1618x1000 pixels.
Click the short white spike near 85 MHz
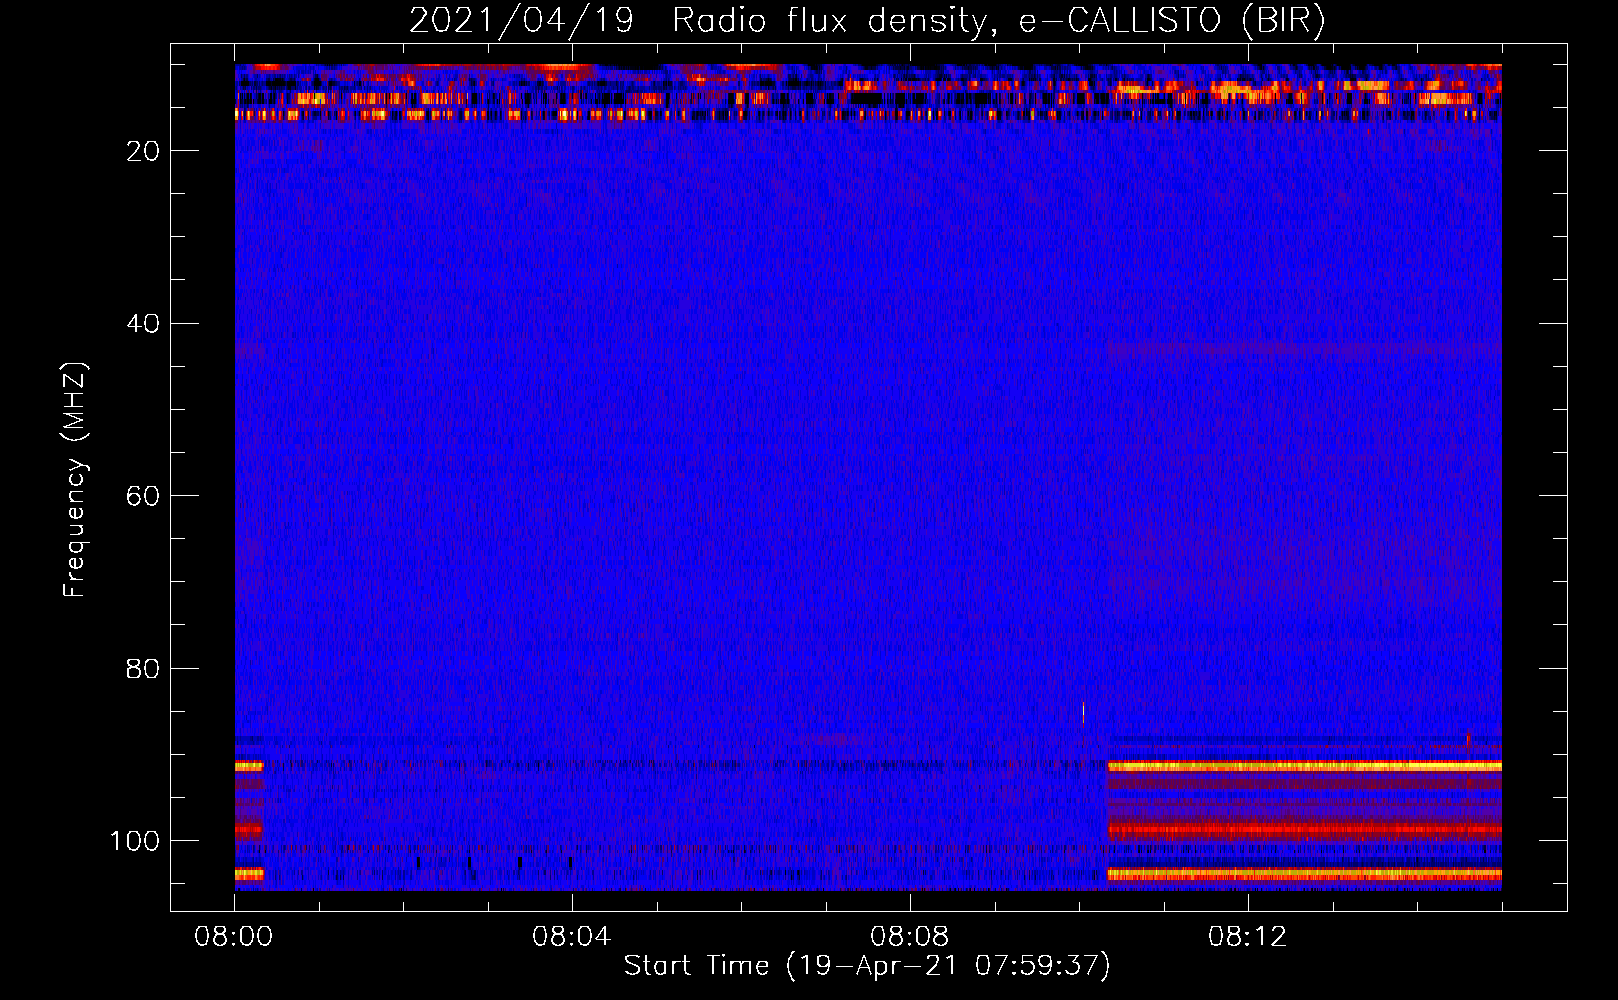point(1083,712)
